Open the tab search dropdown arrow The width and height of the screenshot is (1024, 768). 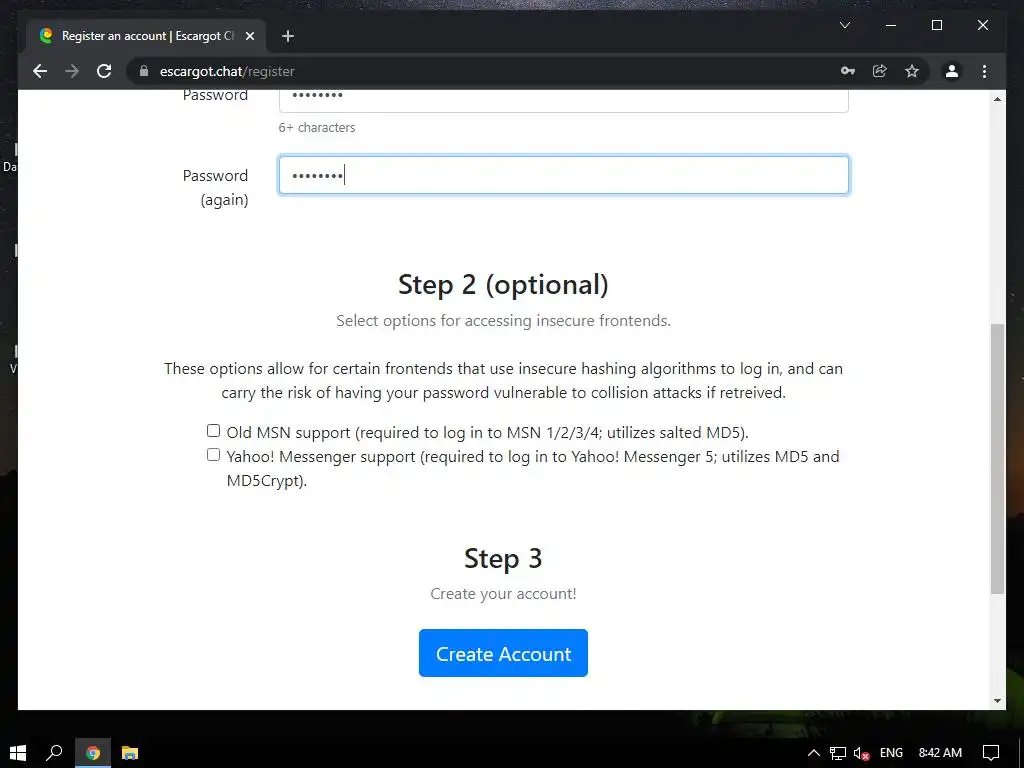pyautogui.click(x=844, y=25)
